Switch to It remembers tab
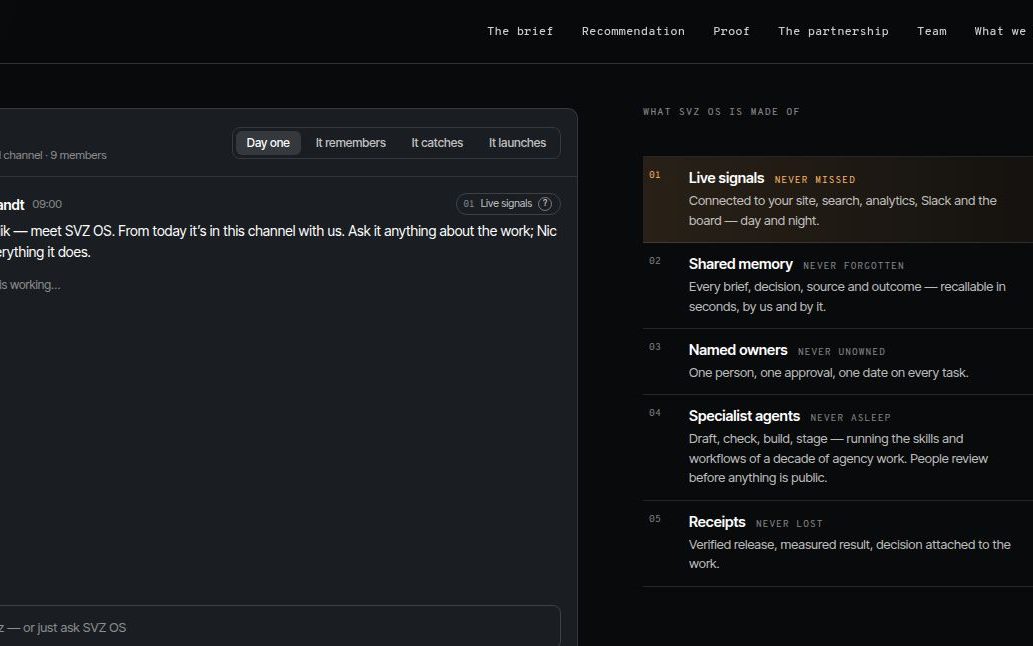This screenshot has height=646, width=1033. click(350, 143)
